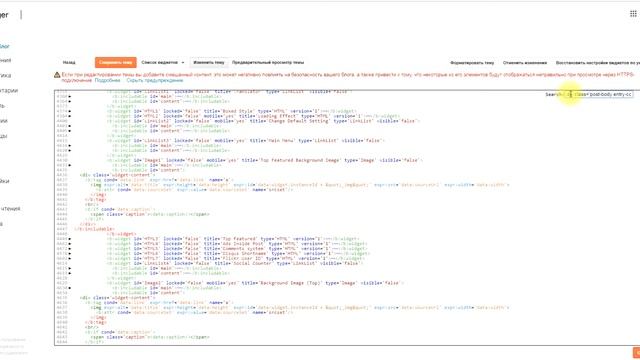The height and width of the screenshot is (360, 640).
Task: Open the Google apps grid icon
Action: 633,14
